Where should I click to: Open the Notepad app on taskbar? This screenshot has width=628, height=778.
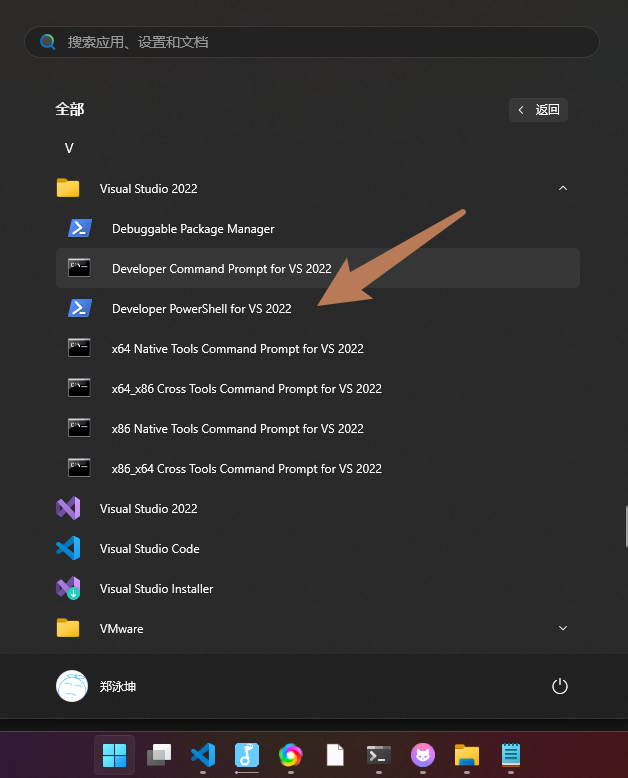(x=511, y=755)
